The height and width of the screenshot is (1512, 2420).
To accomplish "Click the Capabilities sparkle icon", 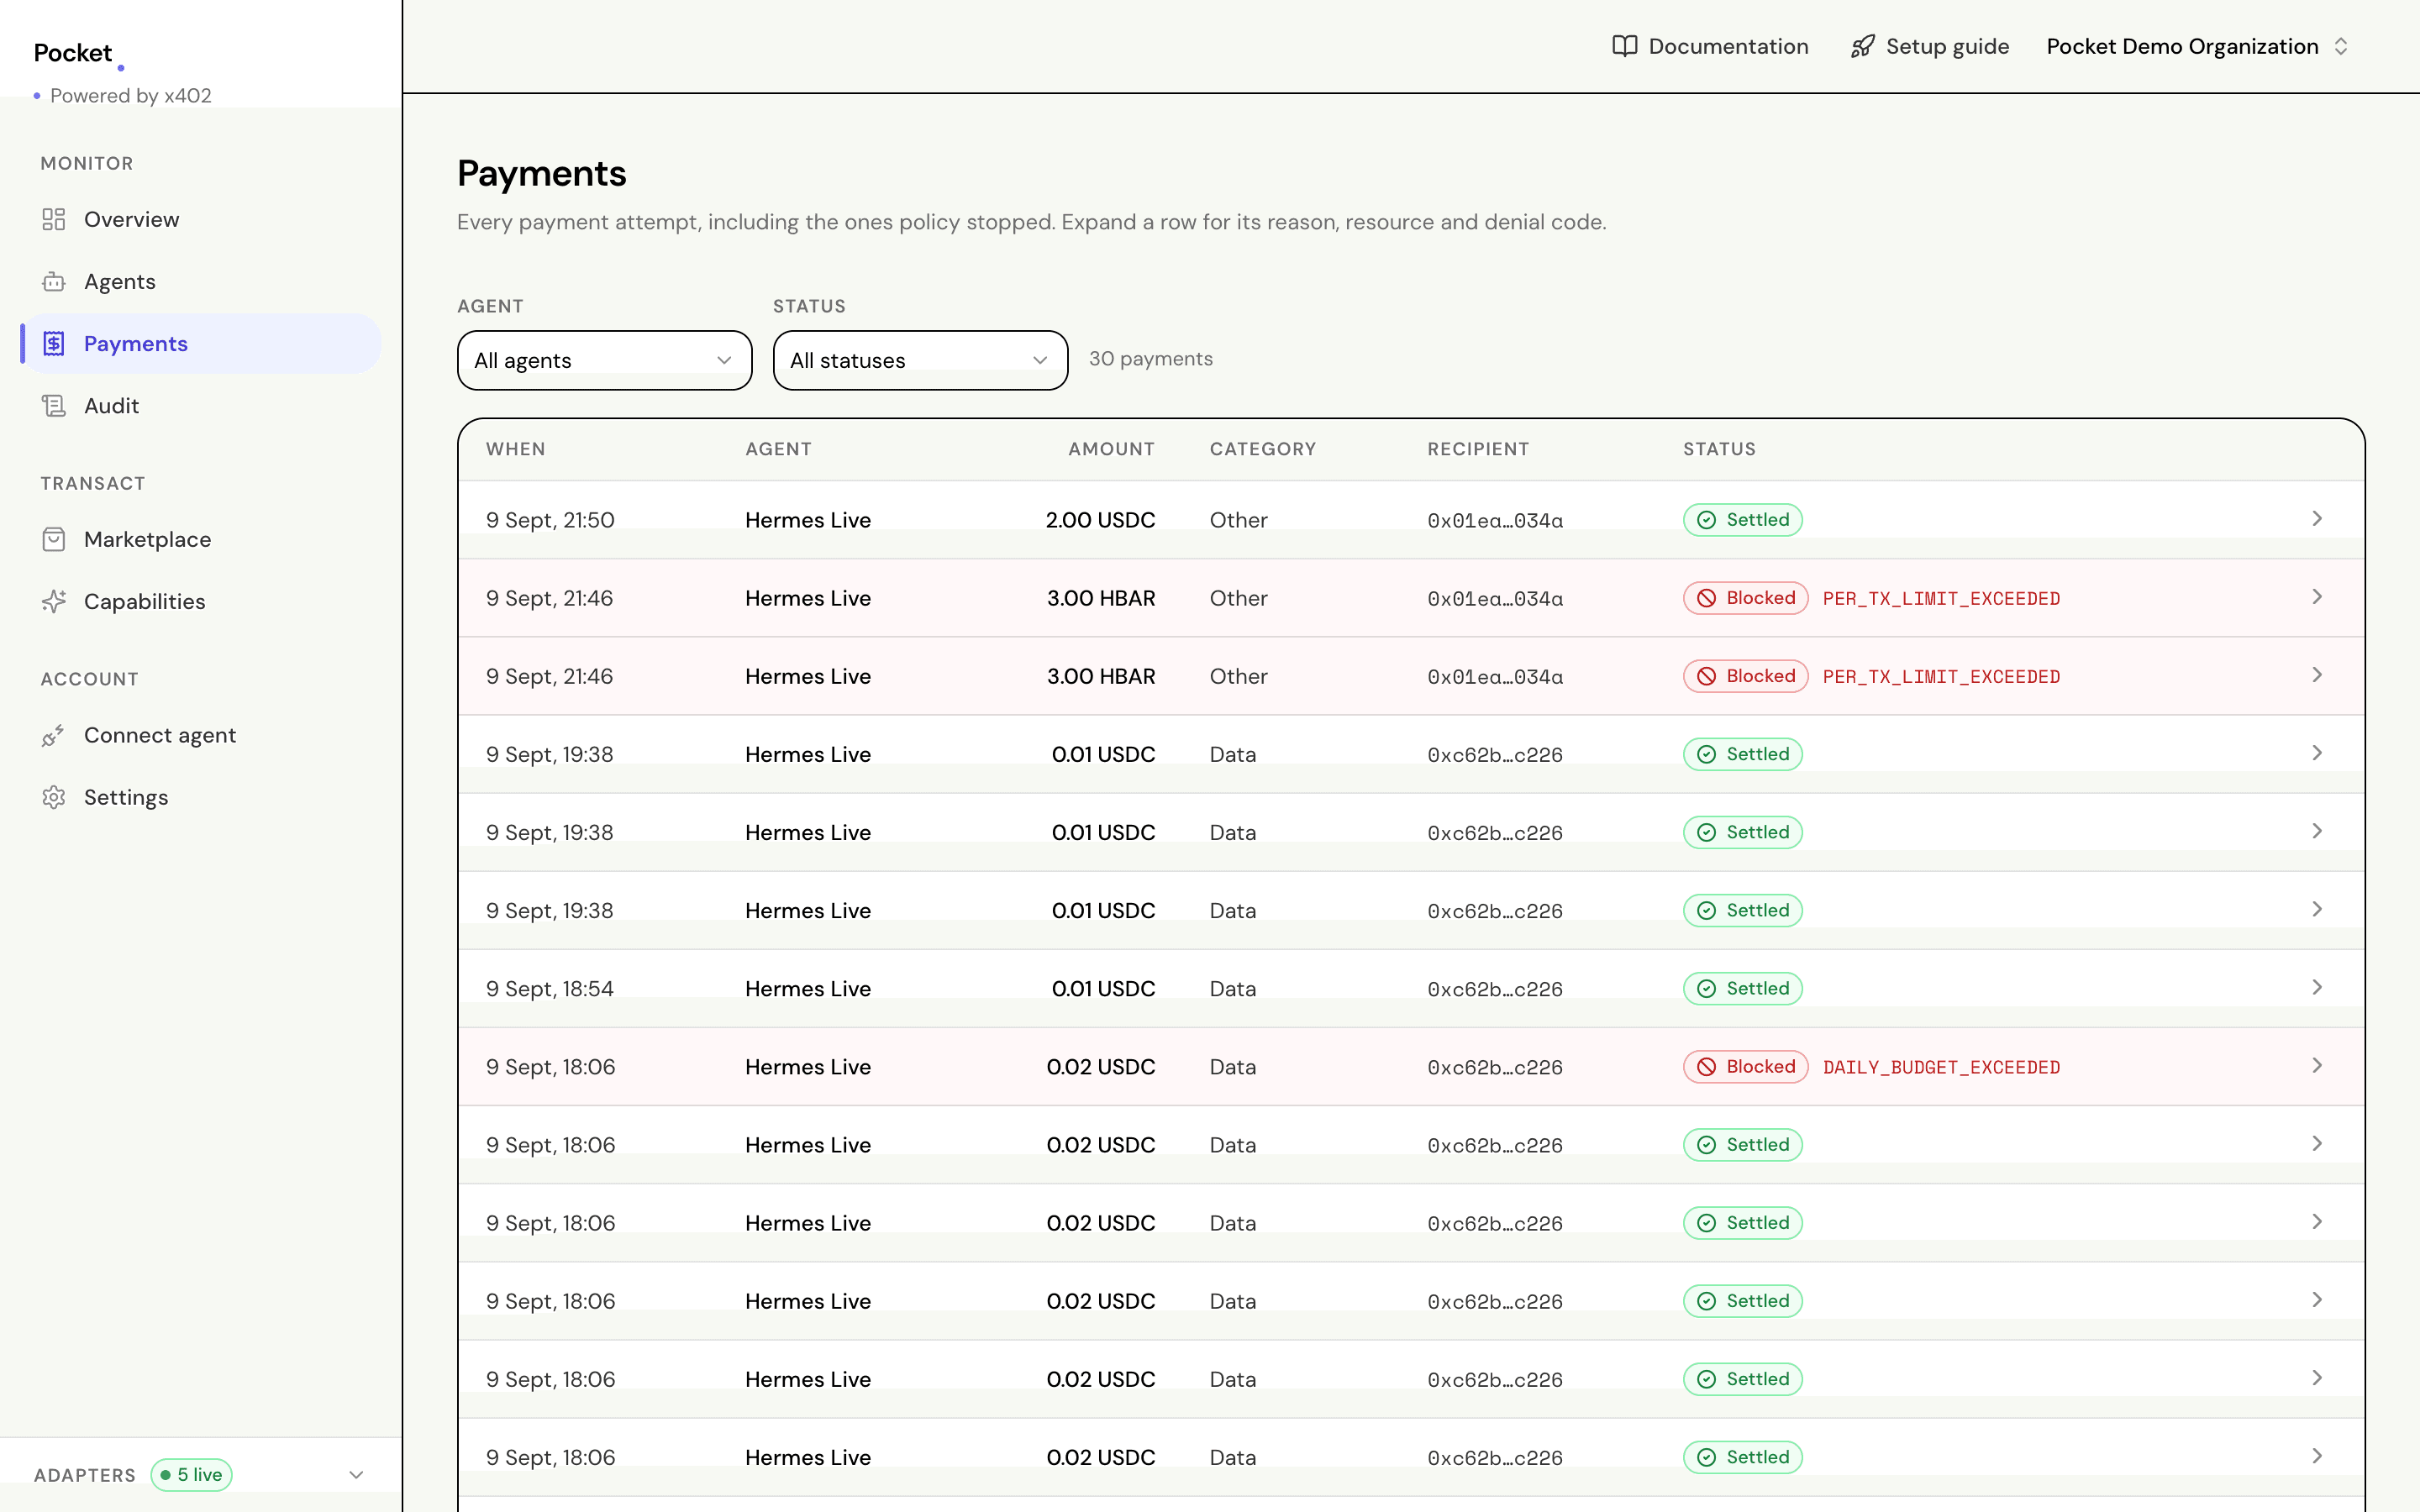I will (x=54, y=601).
